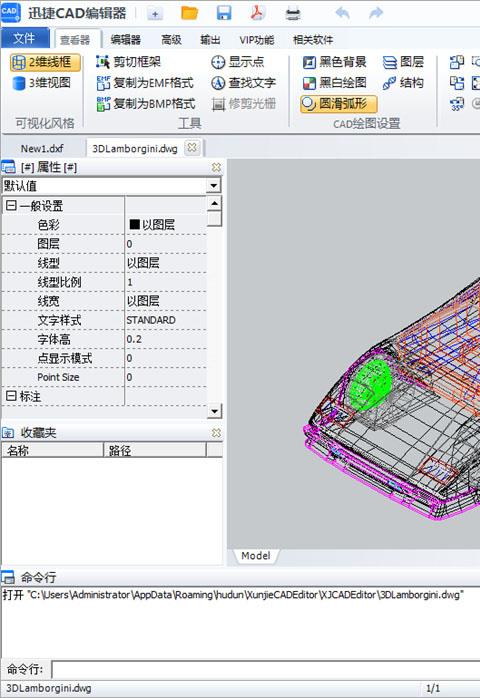Edit the 图层 value 0

click(166, 243)
